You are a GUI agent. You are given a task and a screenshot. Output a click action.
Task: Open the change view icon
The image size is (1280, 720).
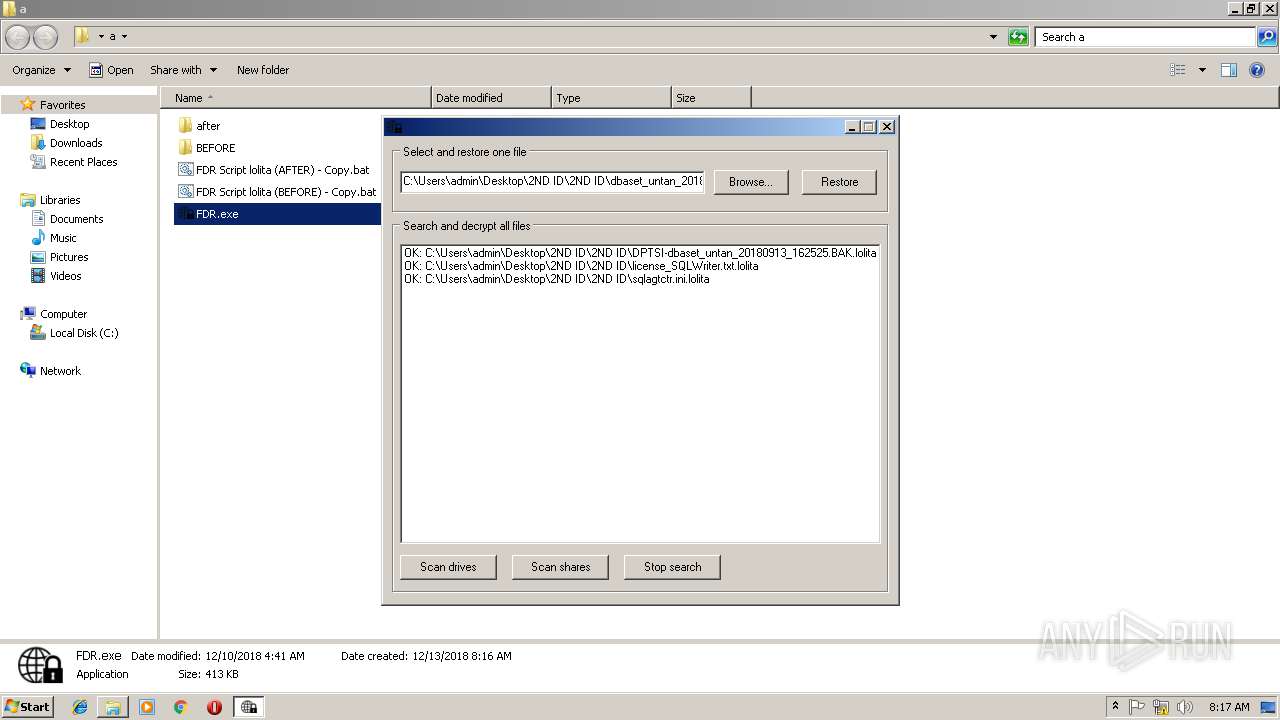coord(1178,70)
